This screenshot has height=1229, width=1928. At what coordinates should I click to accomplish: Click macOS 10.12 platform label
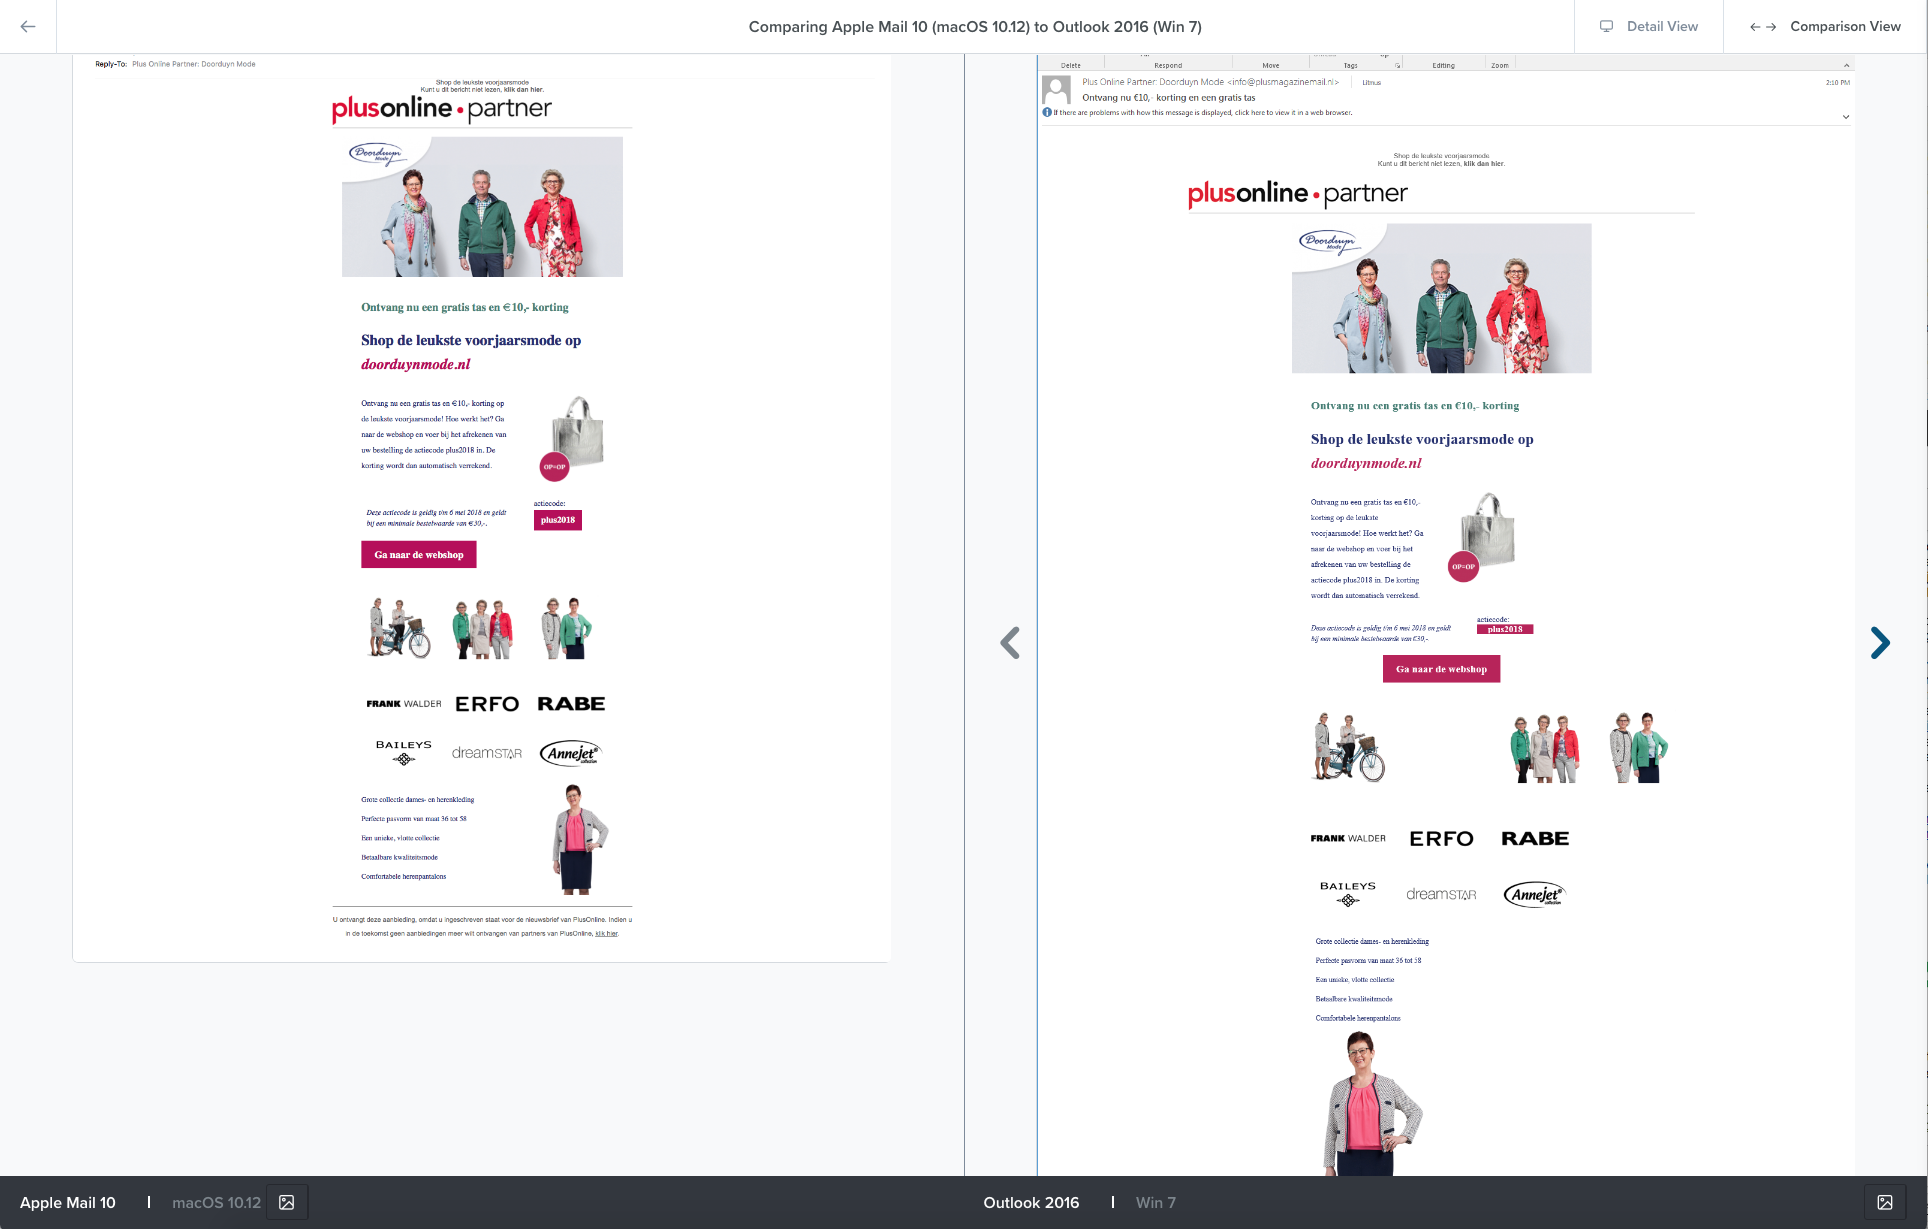pyautogui.click(x=216, y=1202)
